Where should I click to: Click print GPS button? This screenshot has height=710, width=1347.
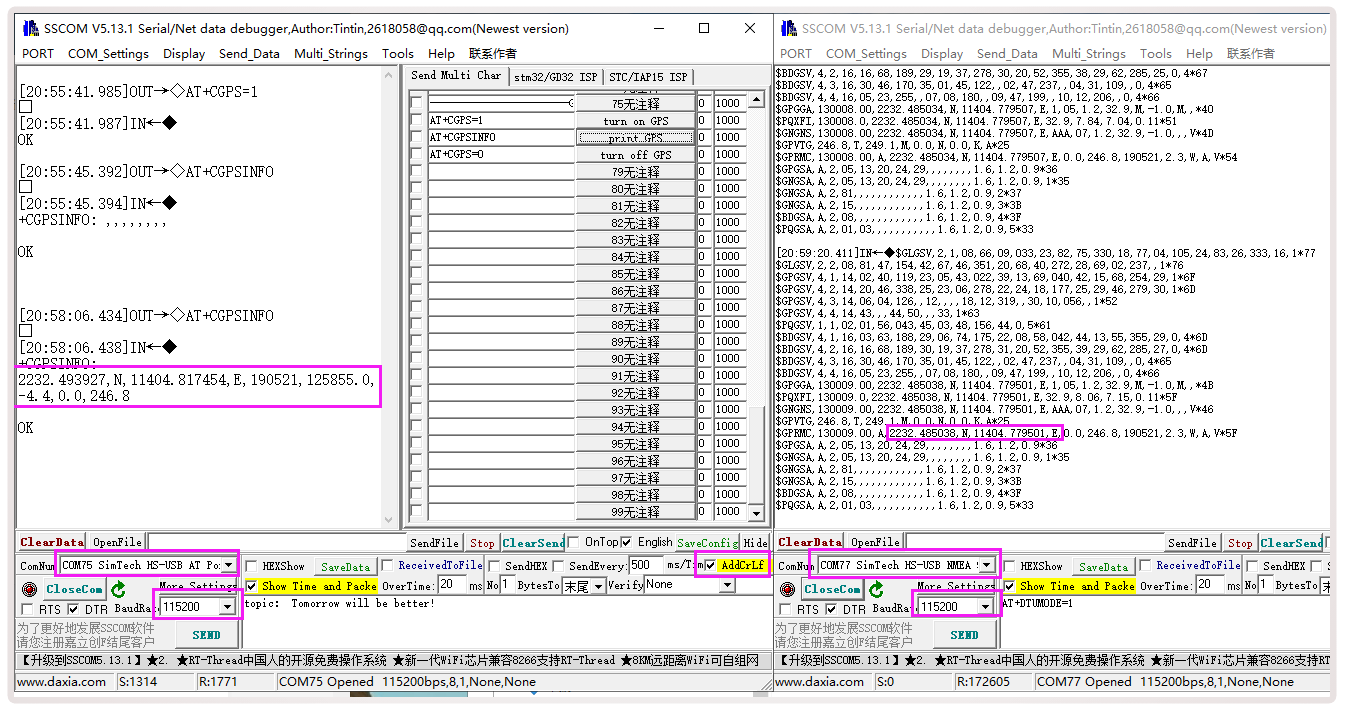tap(635, 137)
